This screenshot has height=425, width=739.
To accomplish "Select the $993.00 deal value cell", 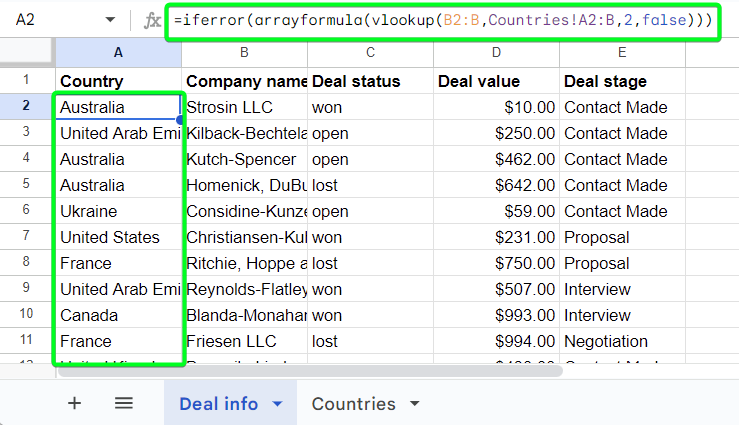I will coord(496,315).
